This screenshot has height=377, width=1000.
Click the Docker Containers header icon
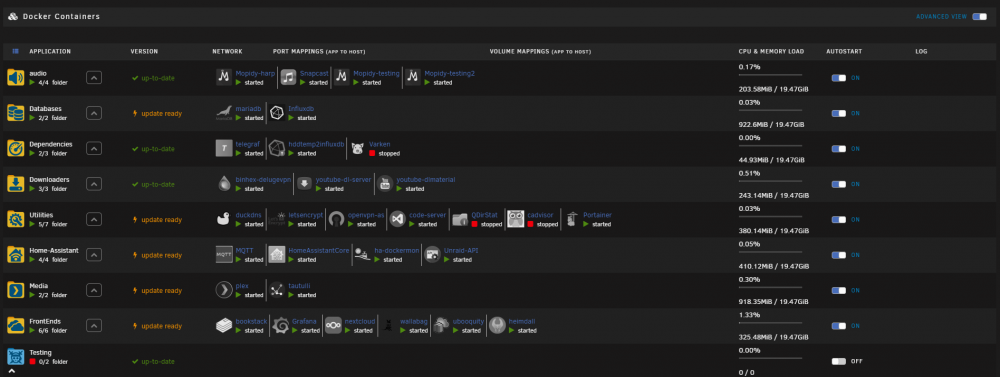click(x=13, y=17)
